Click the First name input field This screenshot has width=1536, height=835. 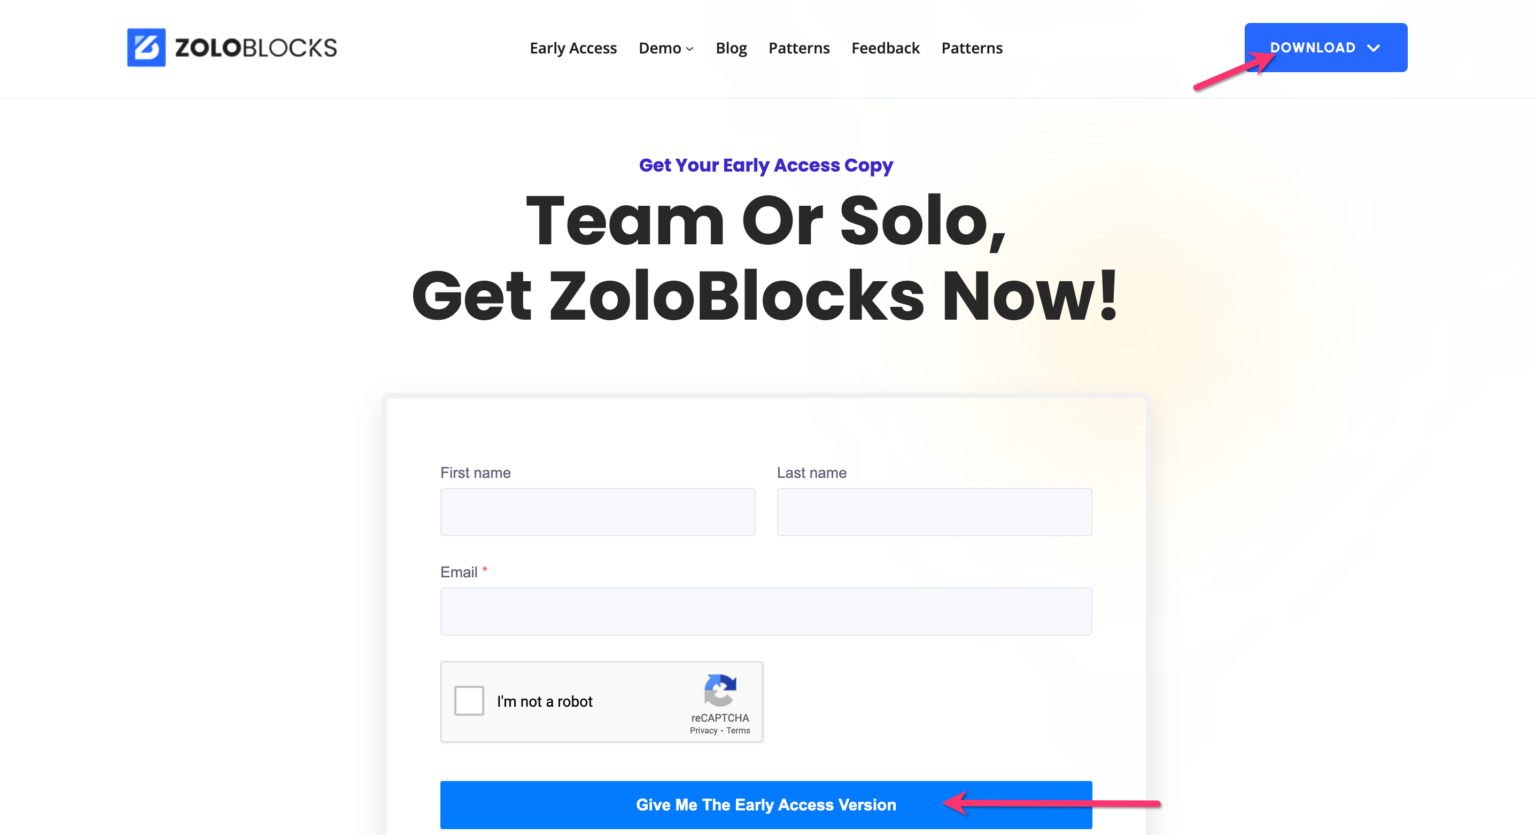point(597,511)
